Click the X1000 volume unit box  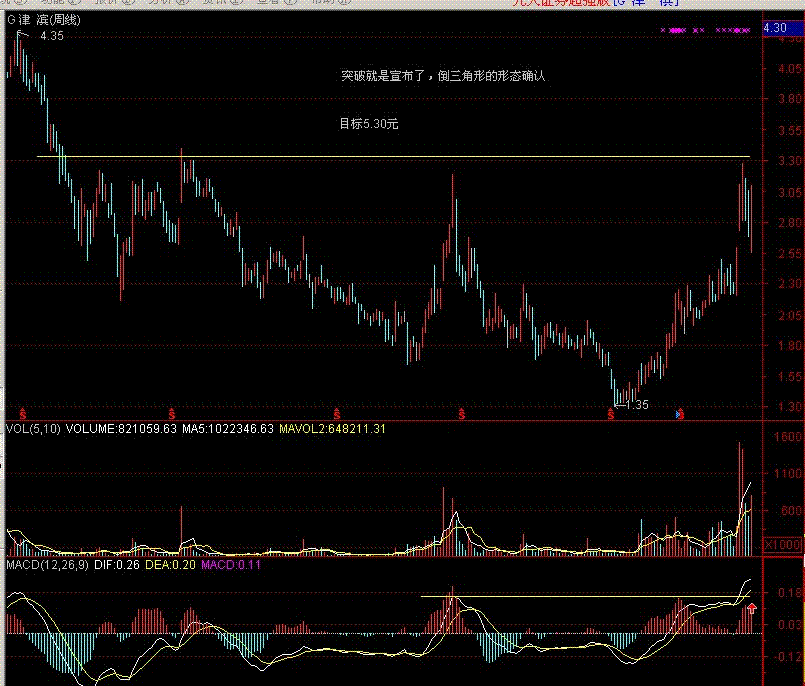[x=783, y=544]
